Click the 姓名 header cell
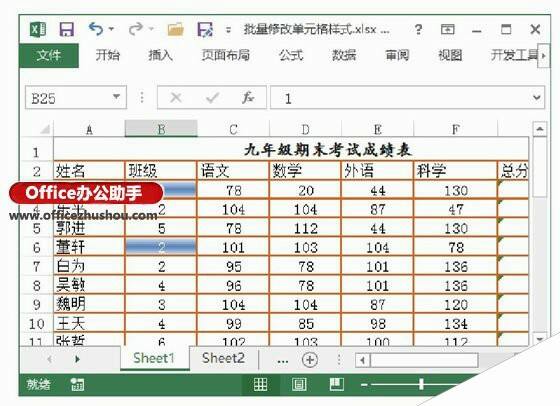Viewport: 560px width, 406px height. point(89,171)
